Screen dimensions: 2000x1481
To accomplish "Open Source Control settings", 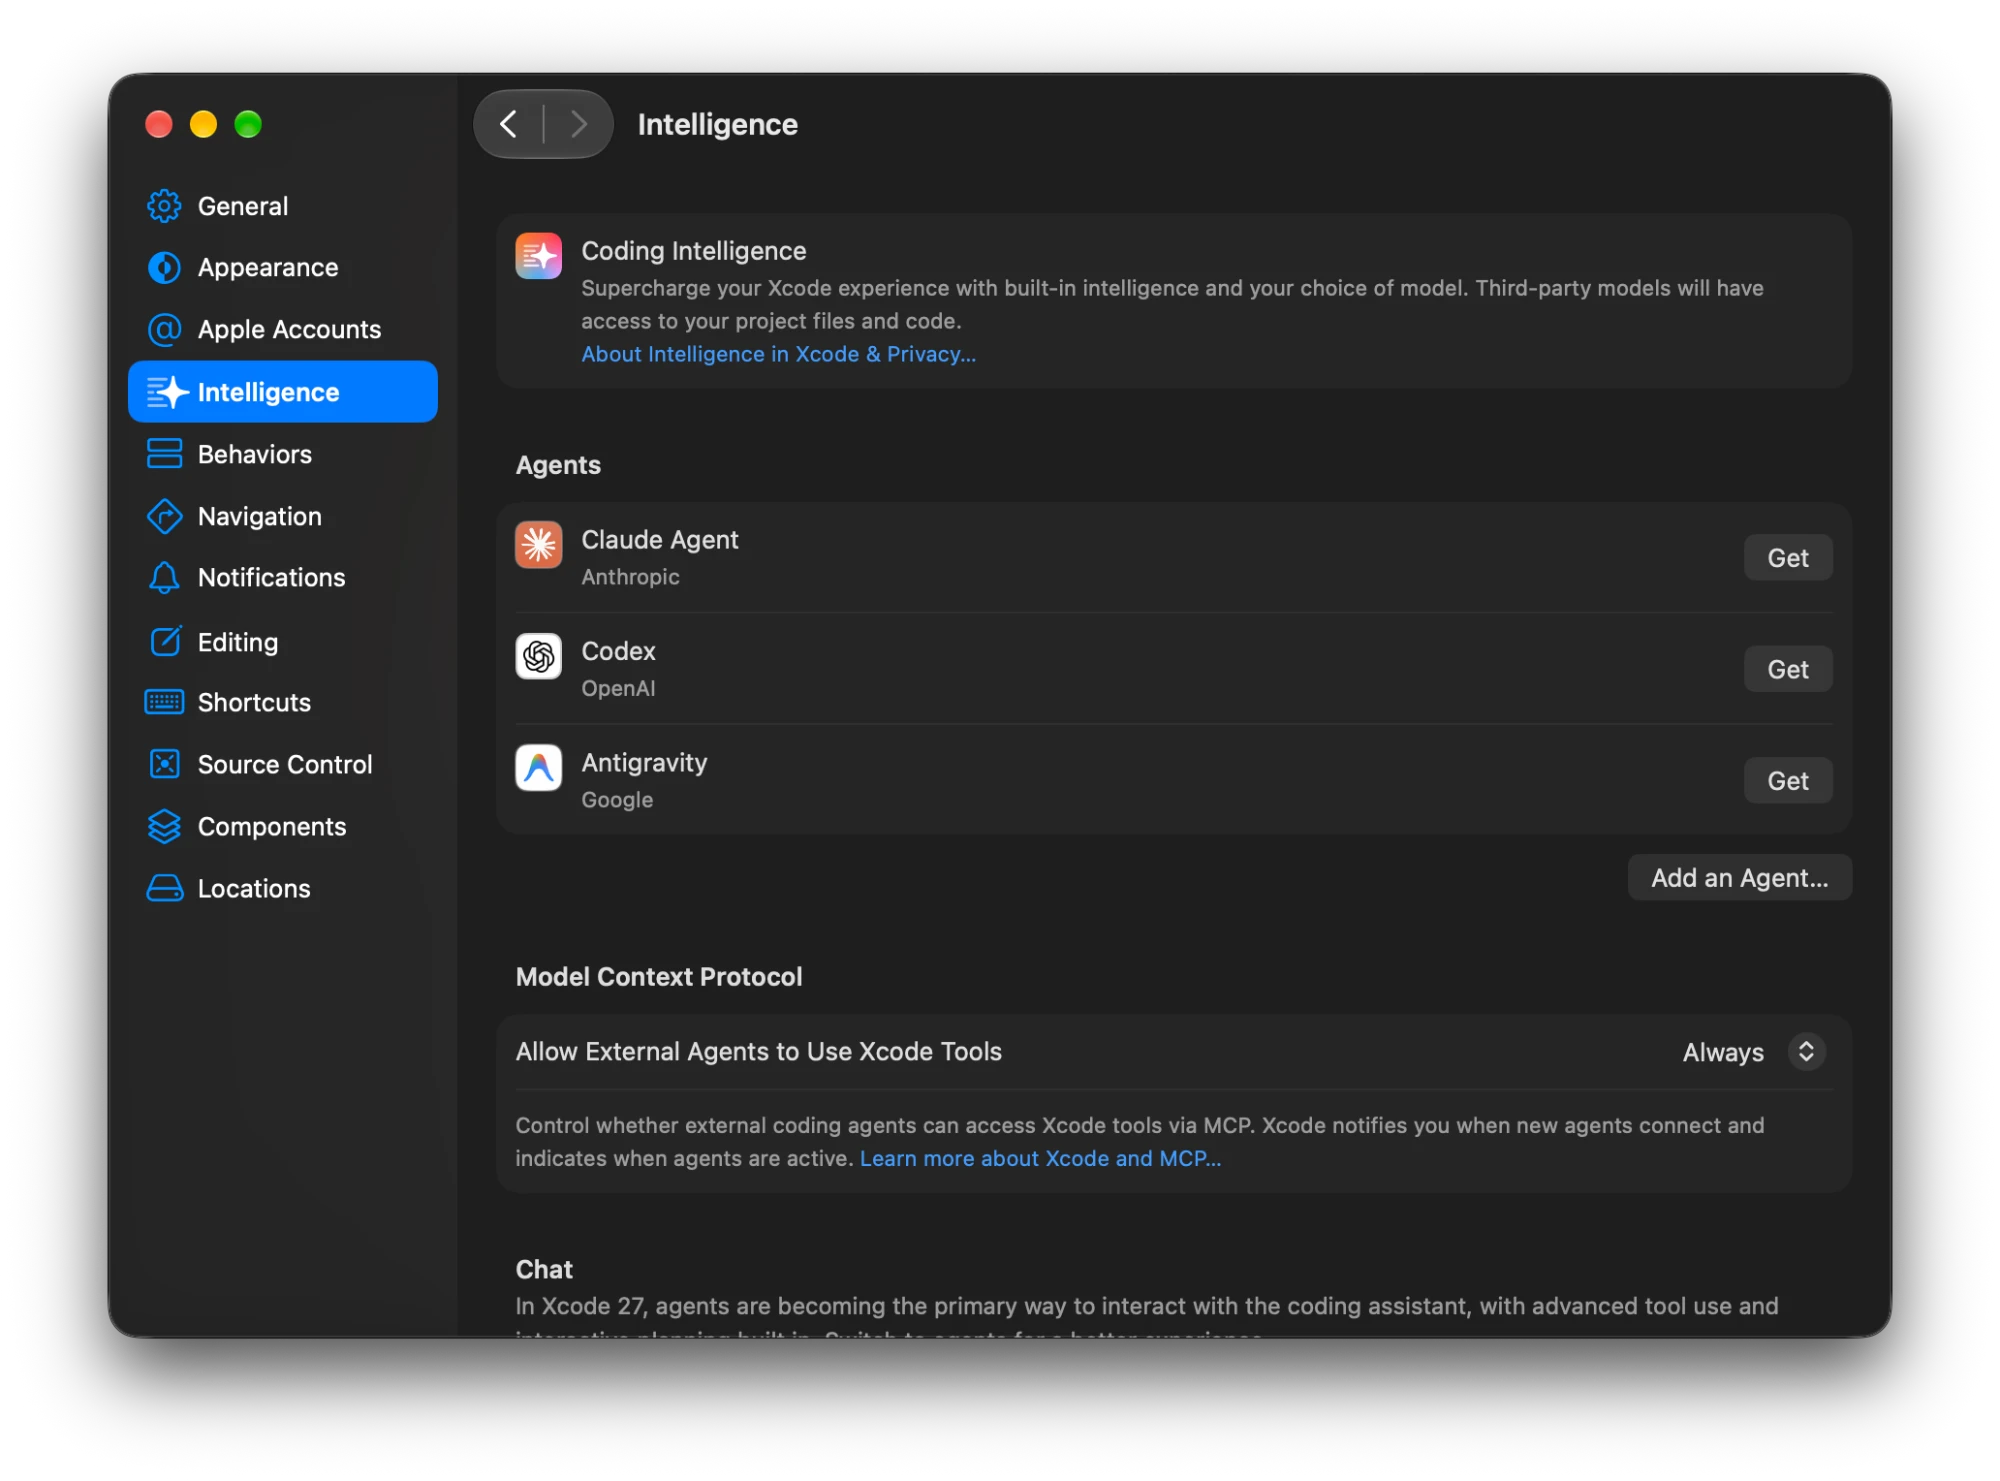I will click(283, 765).
